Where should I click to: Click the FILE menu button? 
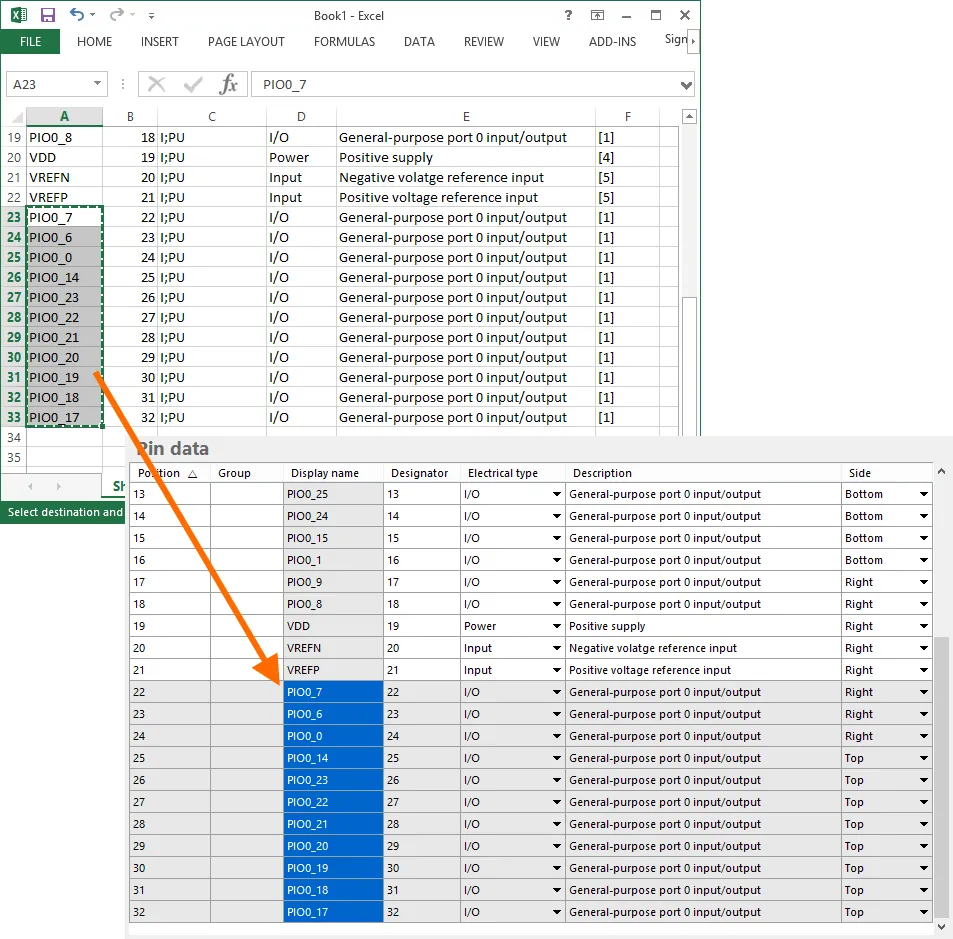[x=30, y=42]
